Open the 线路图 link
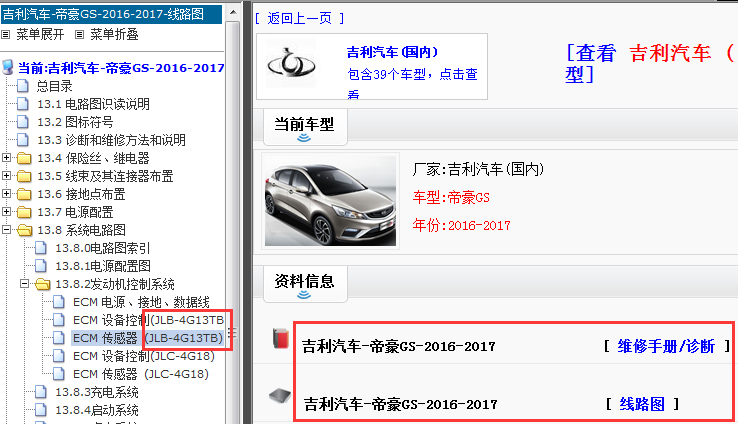The image size is (738, 424). point(642,404)
